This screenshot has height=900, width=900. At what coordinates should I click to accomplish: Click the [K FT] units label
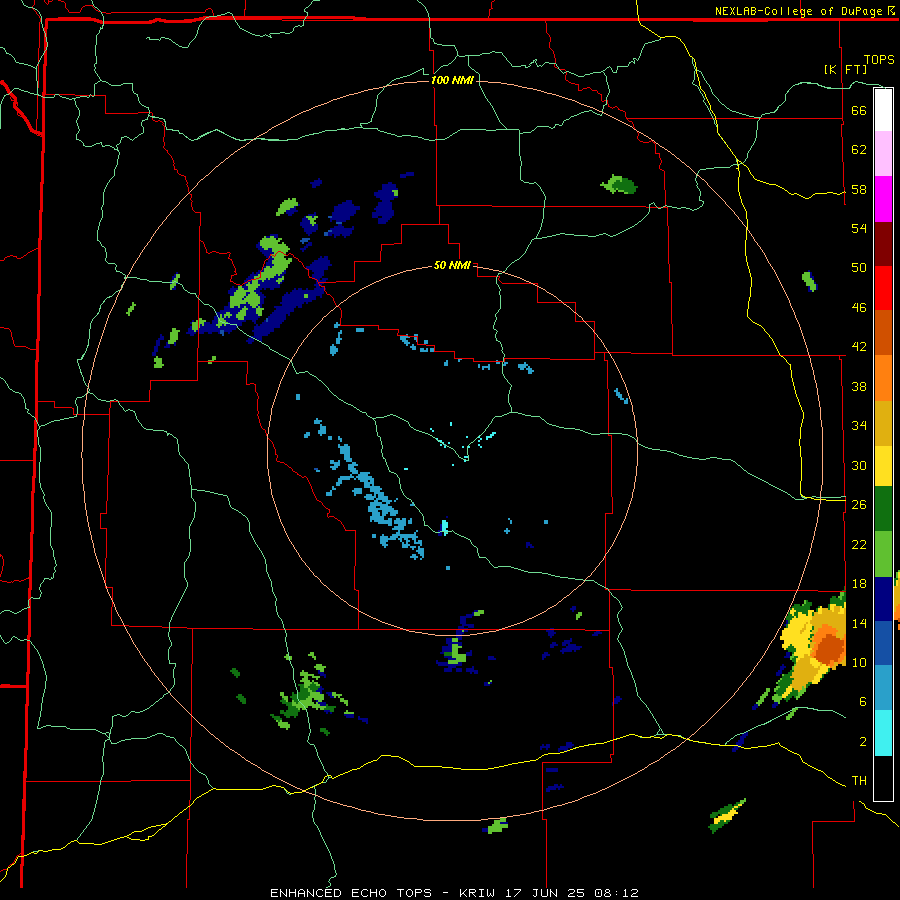pyautogui.click(x=845, y=69)
